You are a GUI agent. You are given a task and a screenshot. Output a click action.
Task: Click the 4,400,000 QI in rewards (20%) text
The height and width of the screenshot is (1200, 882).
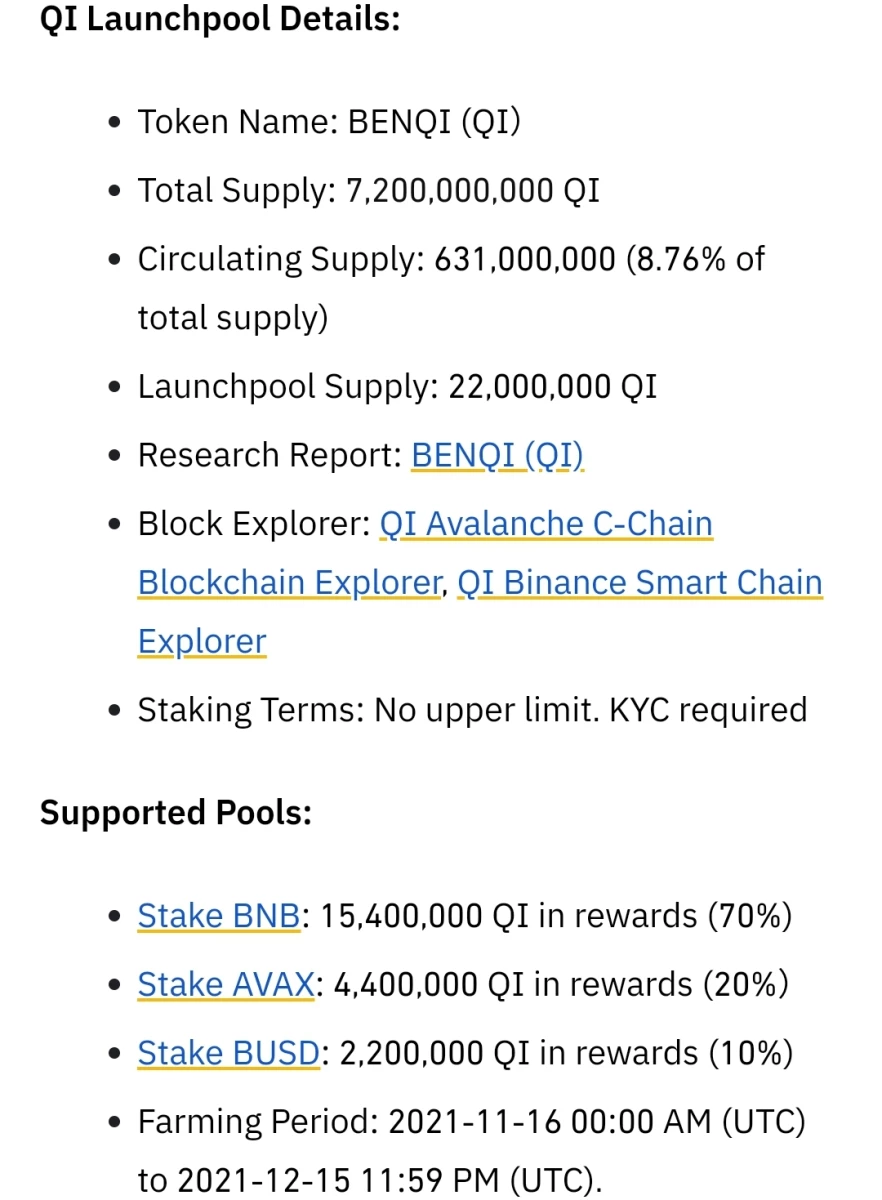(561, 985)
